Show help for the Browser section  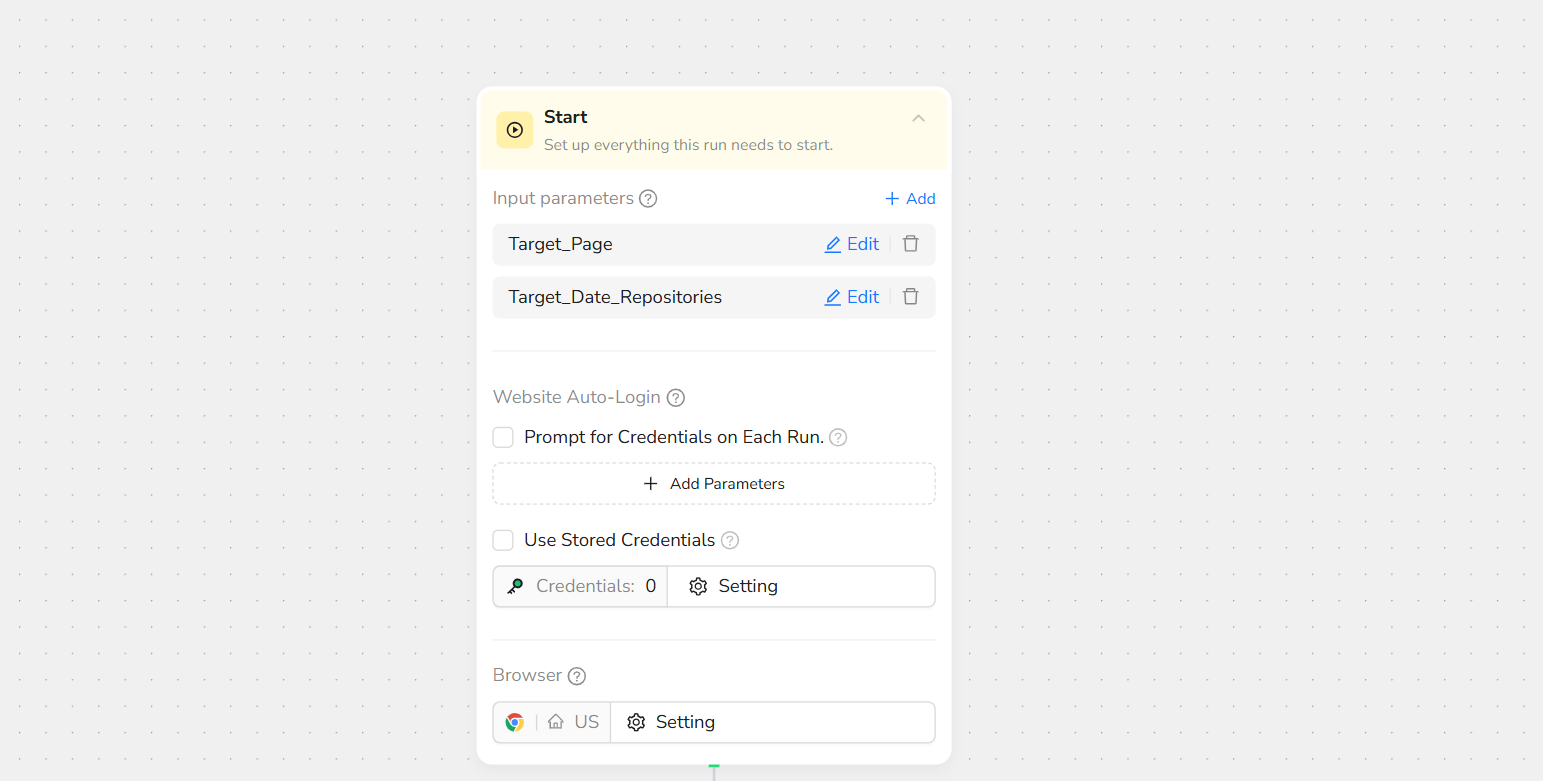click(x=577, y=676)
